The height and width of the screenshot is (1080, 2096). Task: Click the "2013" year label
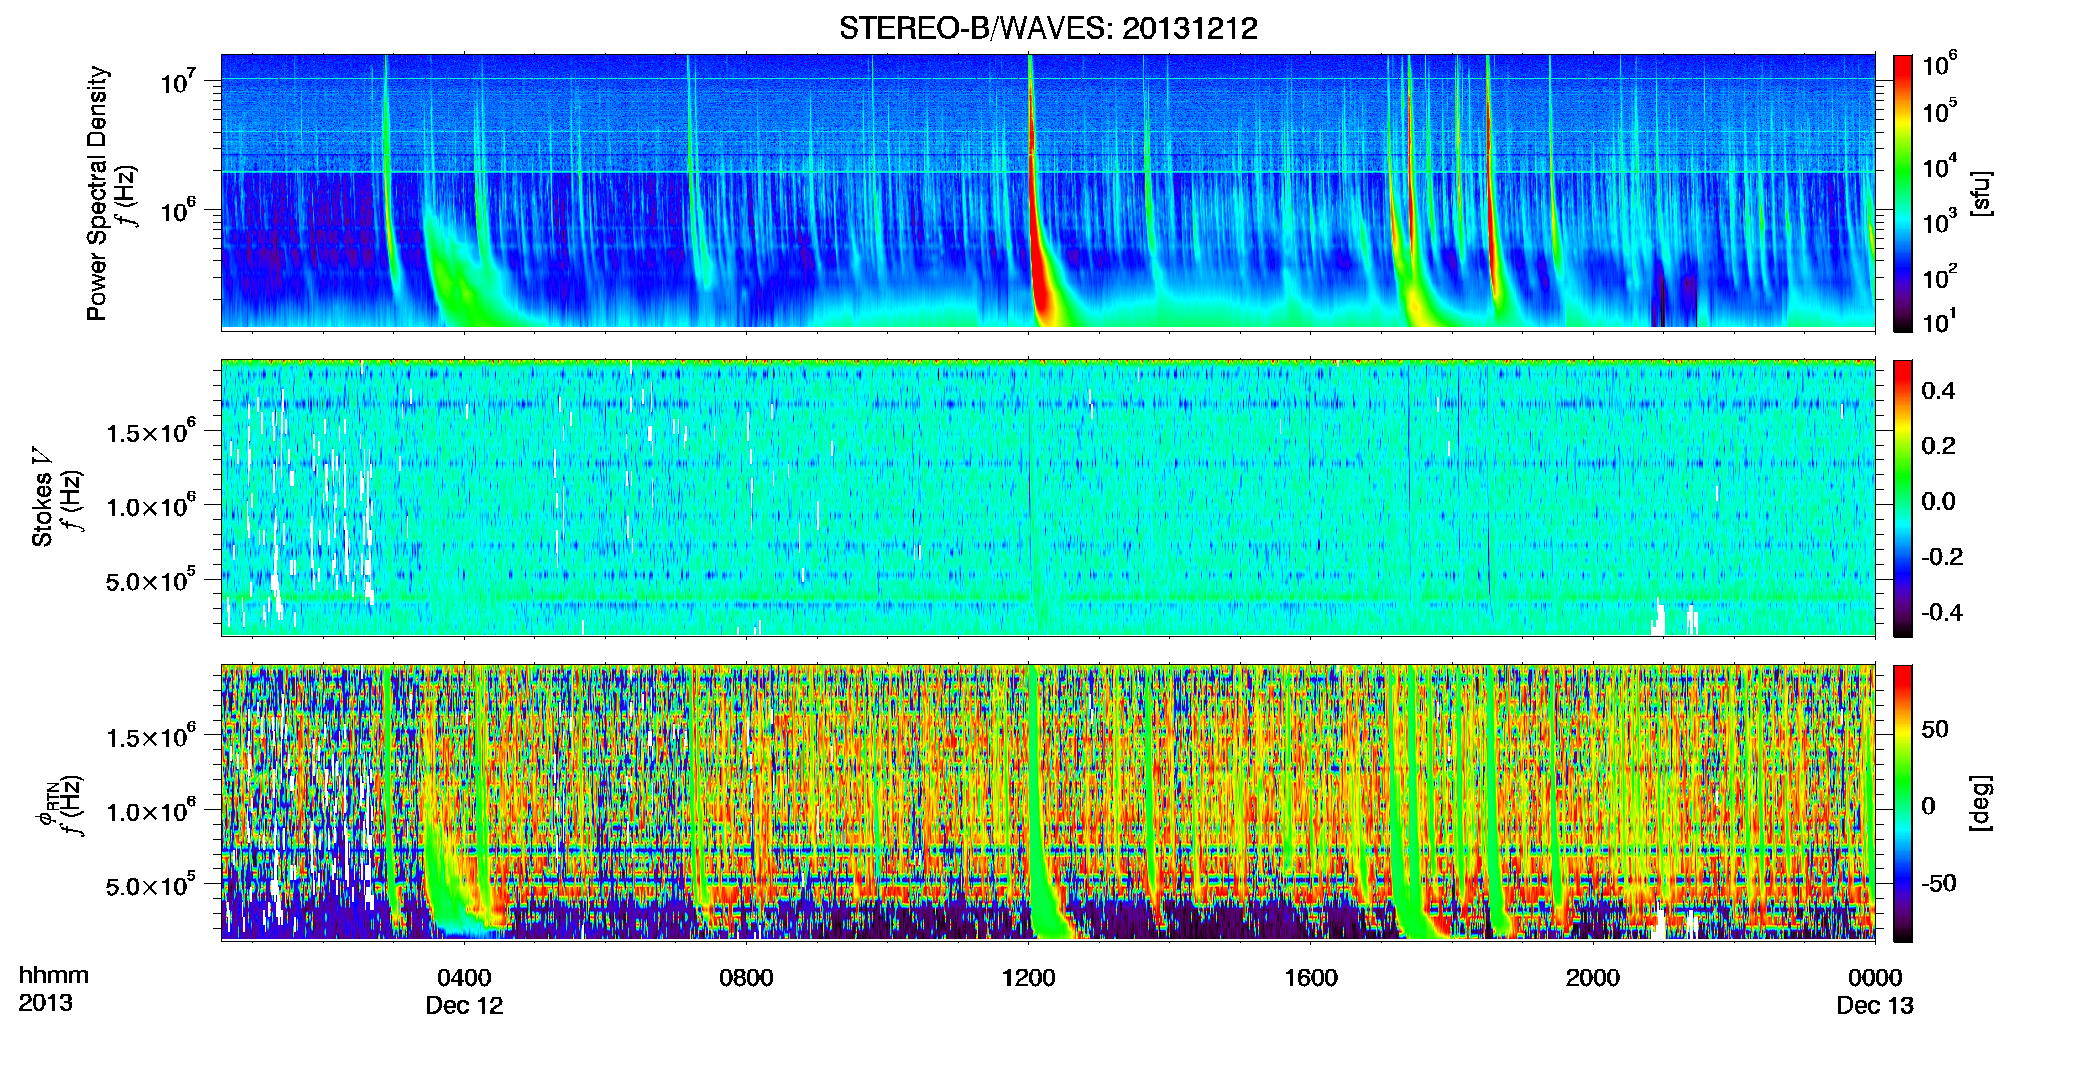point(45,1003)
